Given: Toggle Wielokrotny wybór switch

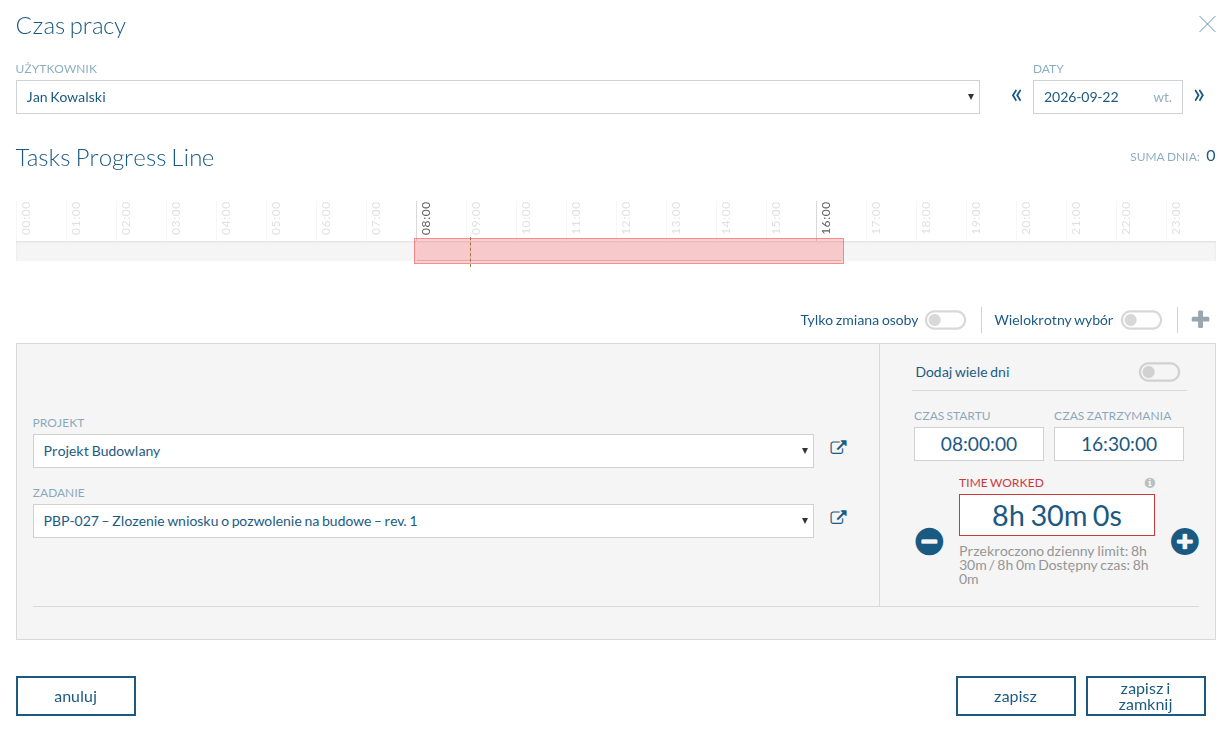Looking at the screenshot, I should (x=1141, y=321).
